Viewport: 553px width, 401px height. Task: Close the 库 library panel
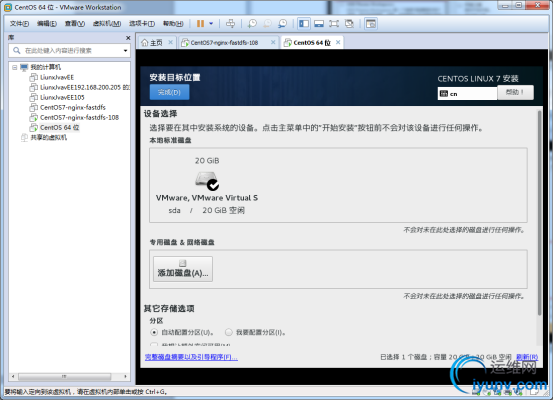pos(128,38)
